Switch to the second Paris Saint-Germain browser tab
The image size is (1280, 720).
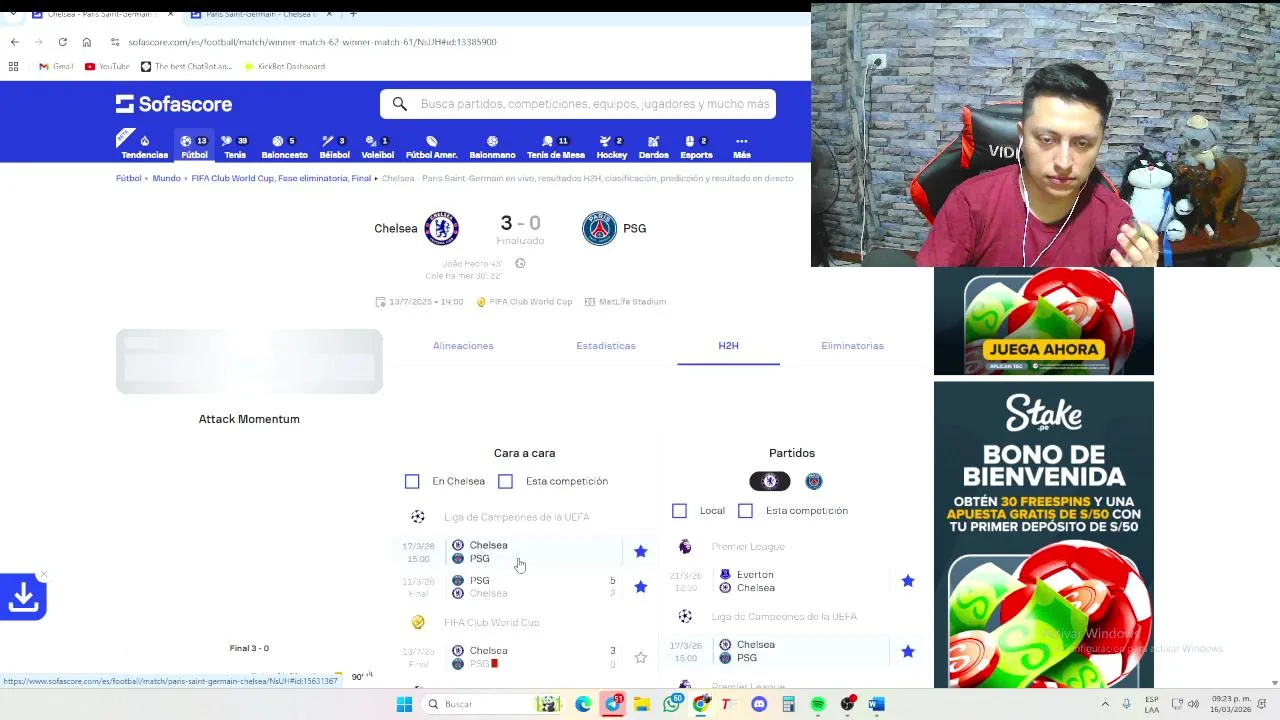[260, 15]
